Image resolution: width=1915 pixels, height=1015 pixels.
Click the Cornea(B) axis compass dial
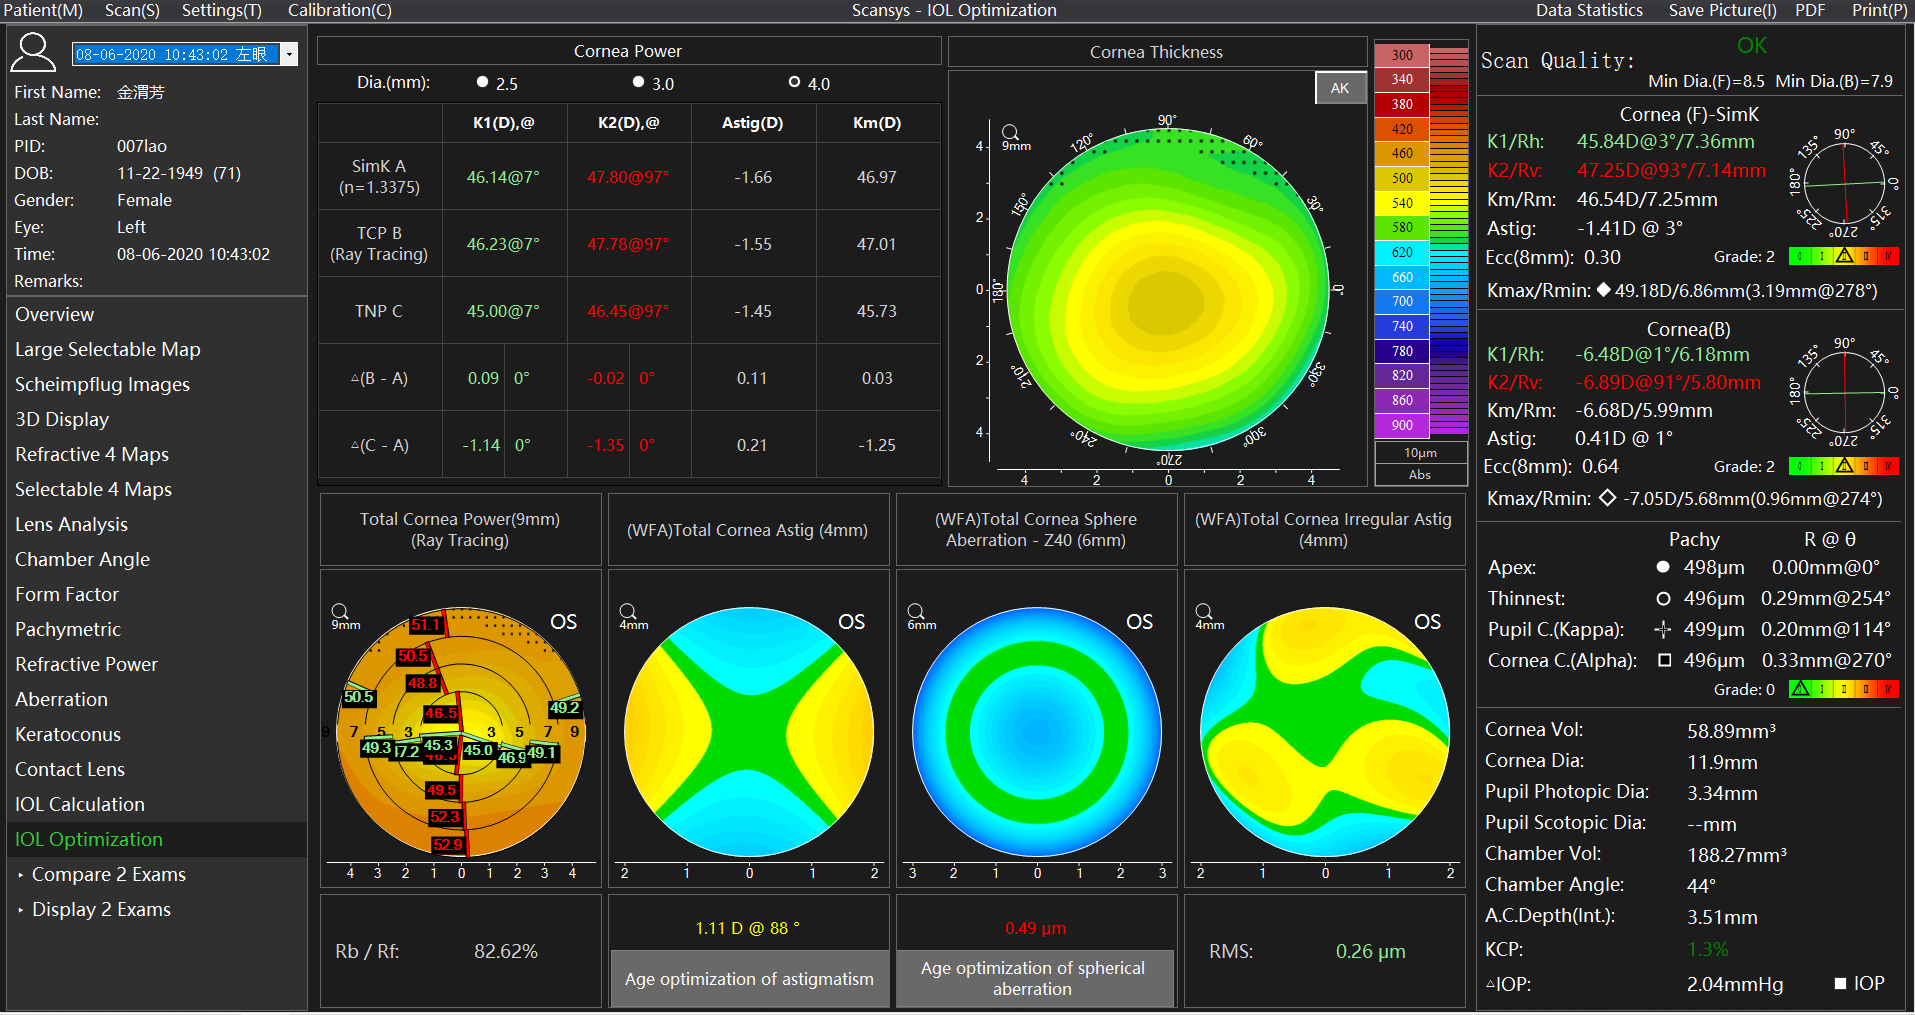(x=1845, y=392)
